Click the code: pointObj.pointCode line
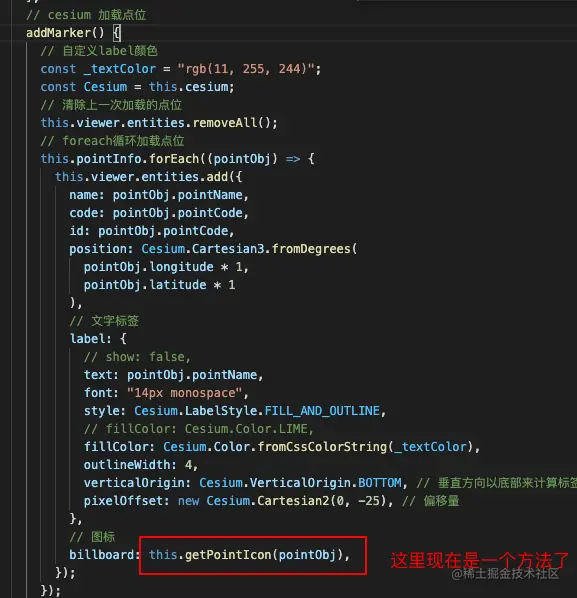 coord(159,213)
